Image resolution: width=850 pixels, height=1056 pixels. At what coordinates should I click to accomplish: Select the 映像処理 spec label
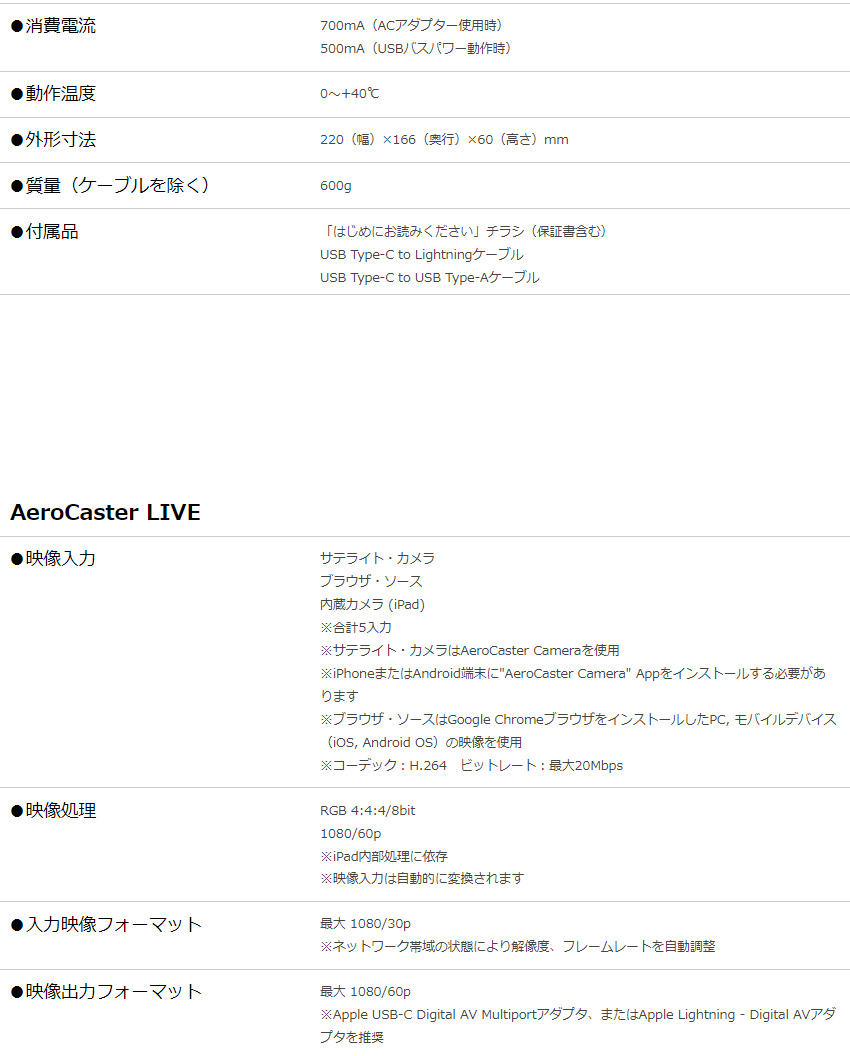tap(53, 810)
